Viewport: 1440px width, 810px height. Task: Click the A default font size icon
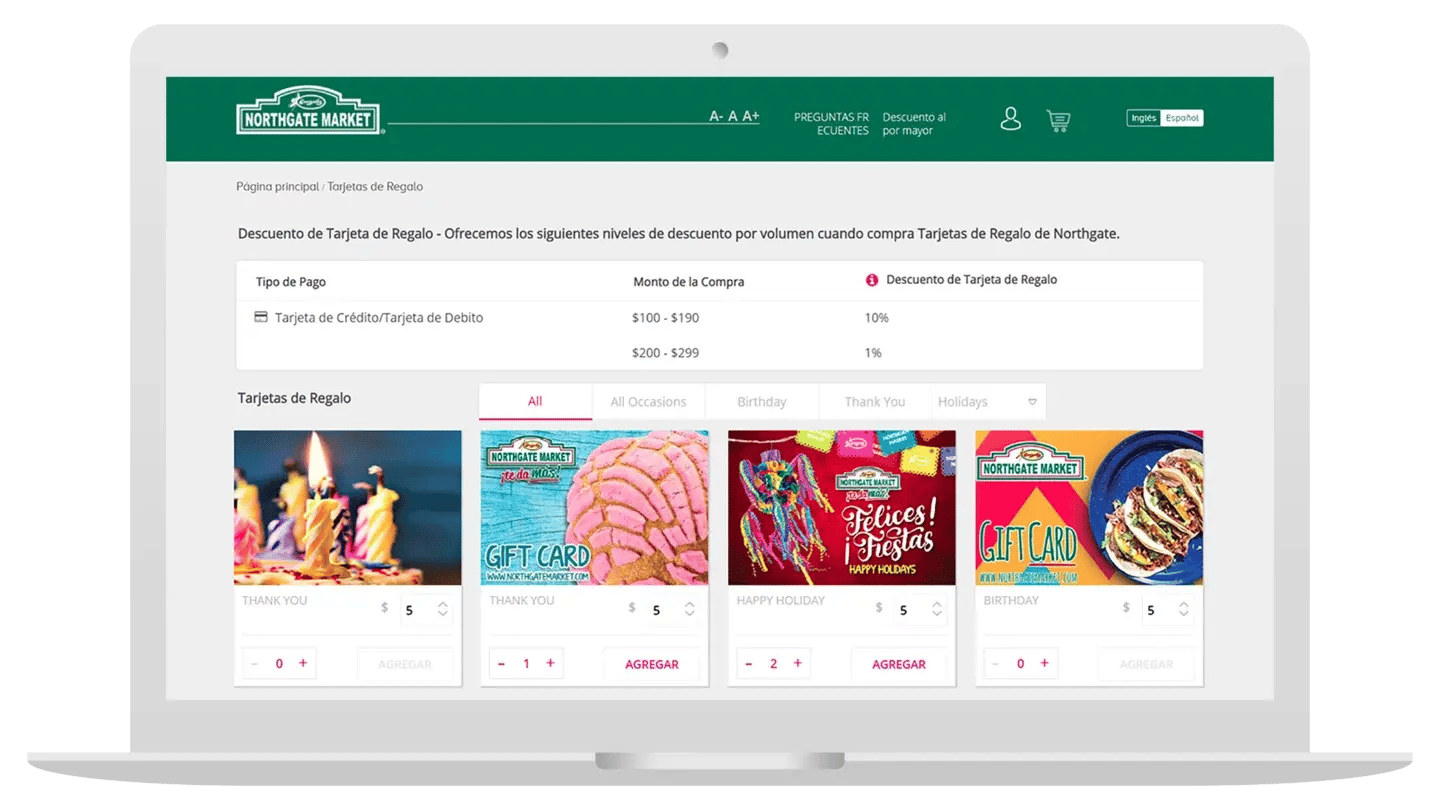731,116
